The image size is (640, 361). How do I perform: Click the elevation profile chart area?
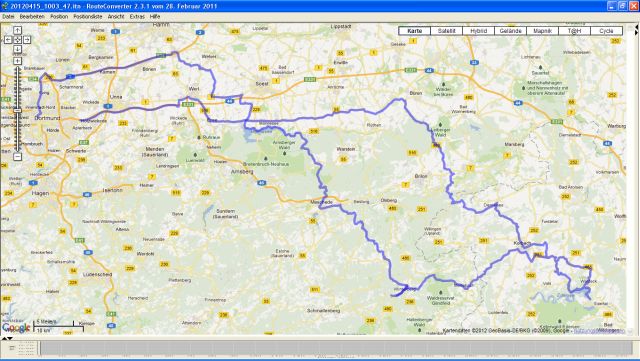(336, 348)
